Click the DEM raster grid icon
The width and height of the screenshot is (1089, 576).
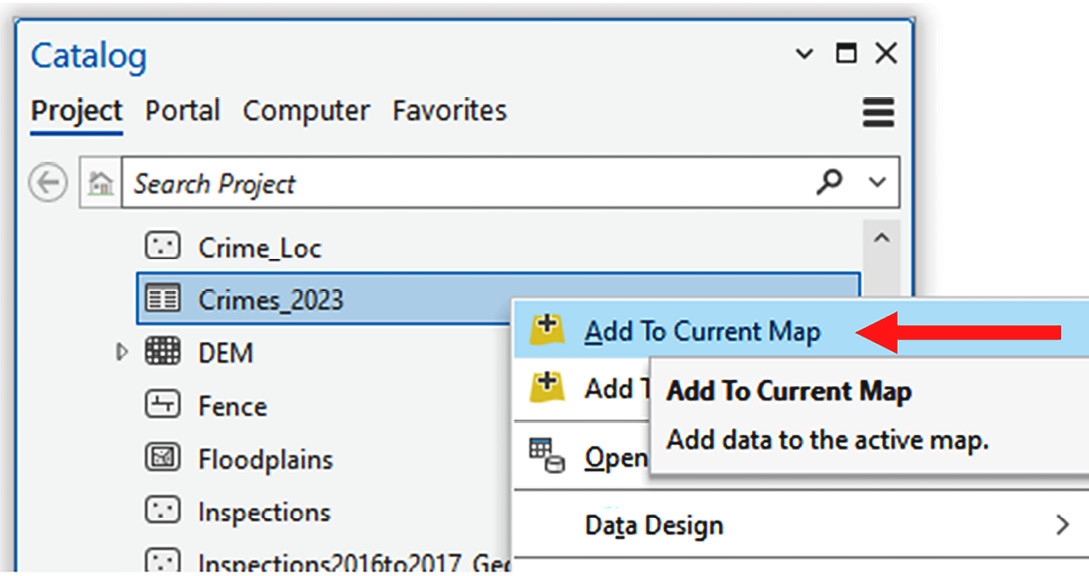pos(163,352)
